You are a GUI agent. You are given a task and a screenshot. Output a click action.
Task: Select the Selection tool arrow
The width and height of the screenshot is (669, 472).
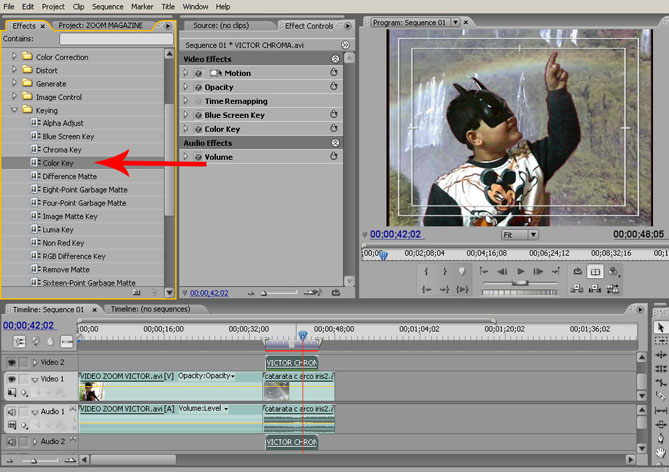[x=660, y=327]
